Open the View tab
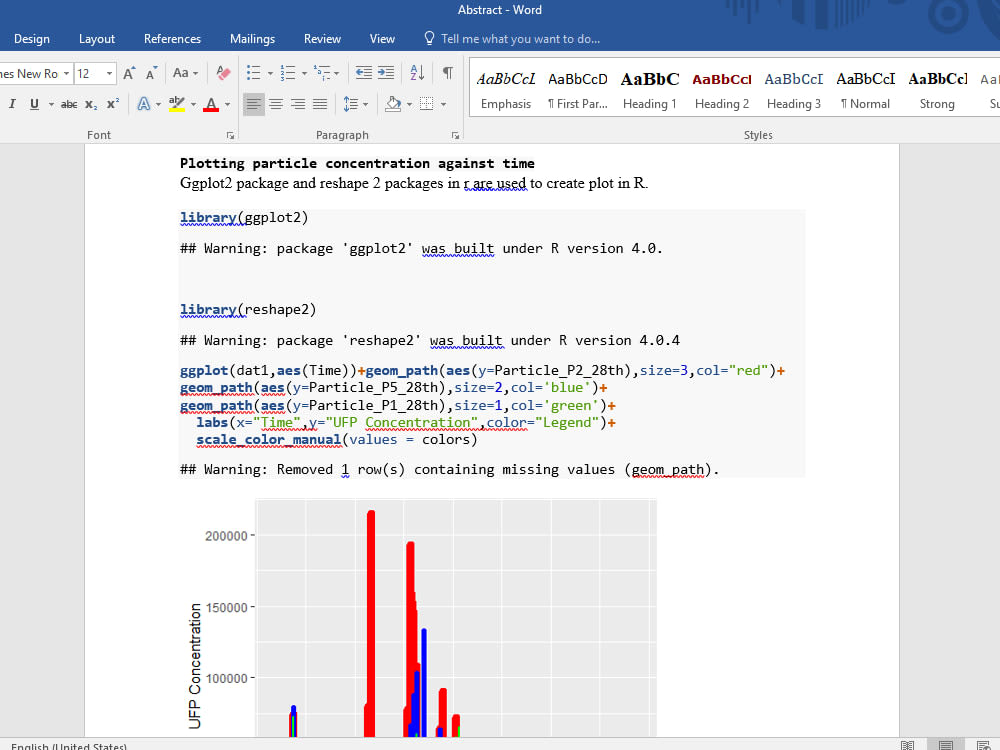This screenshot has width=1000, height=750. click(382, 39)
